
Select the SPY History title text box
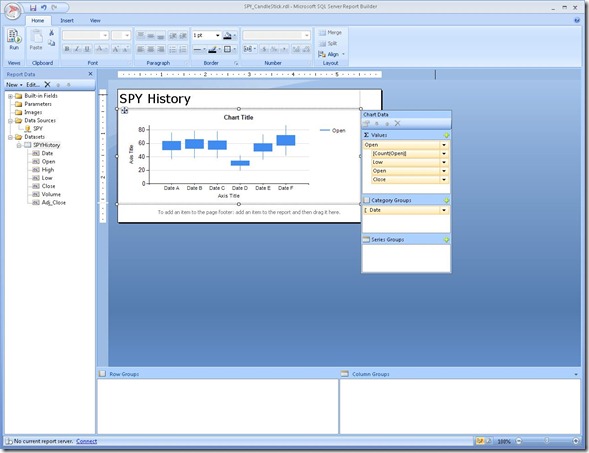239,99
